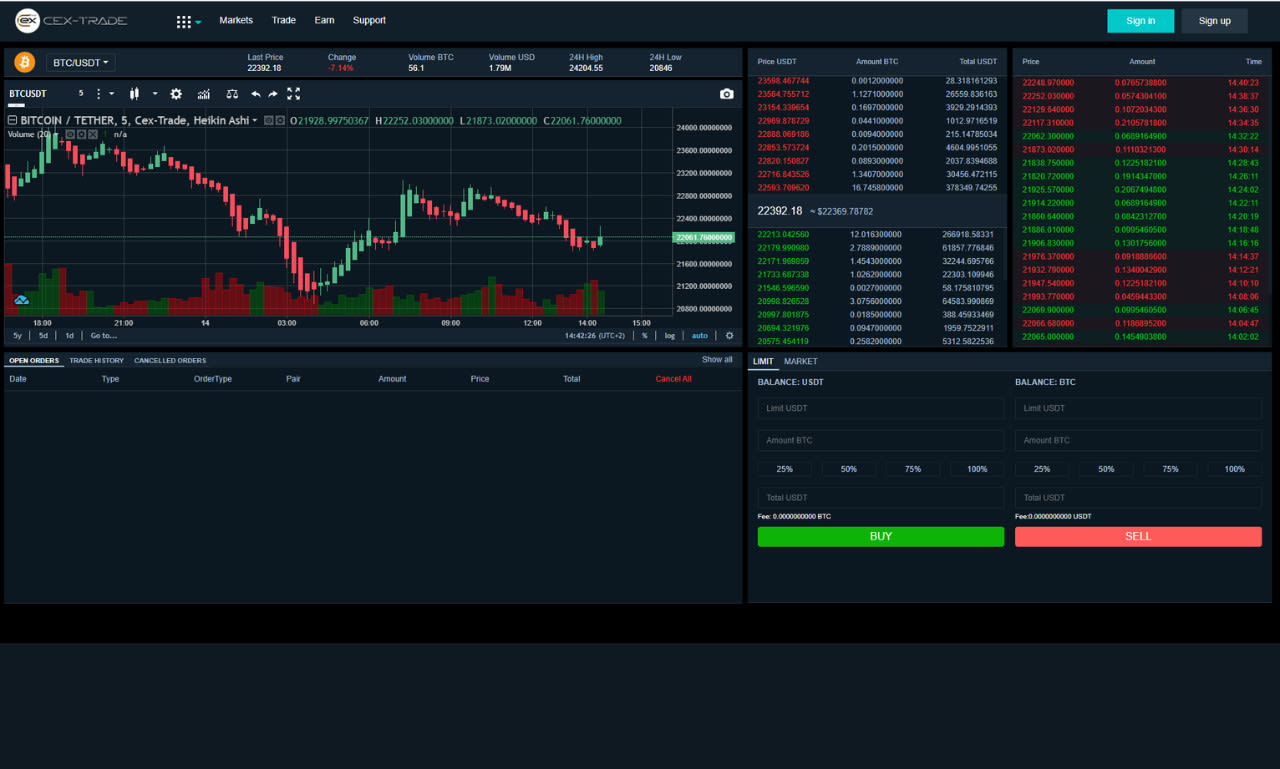
Task: Select 25% of USDT balance to buy
Action: 785,469
